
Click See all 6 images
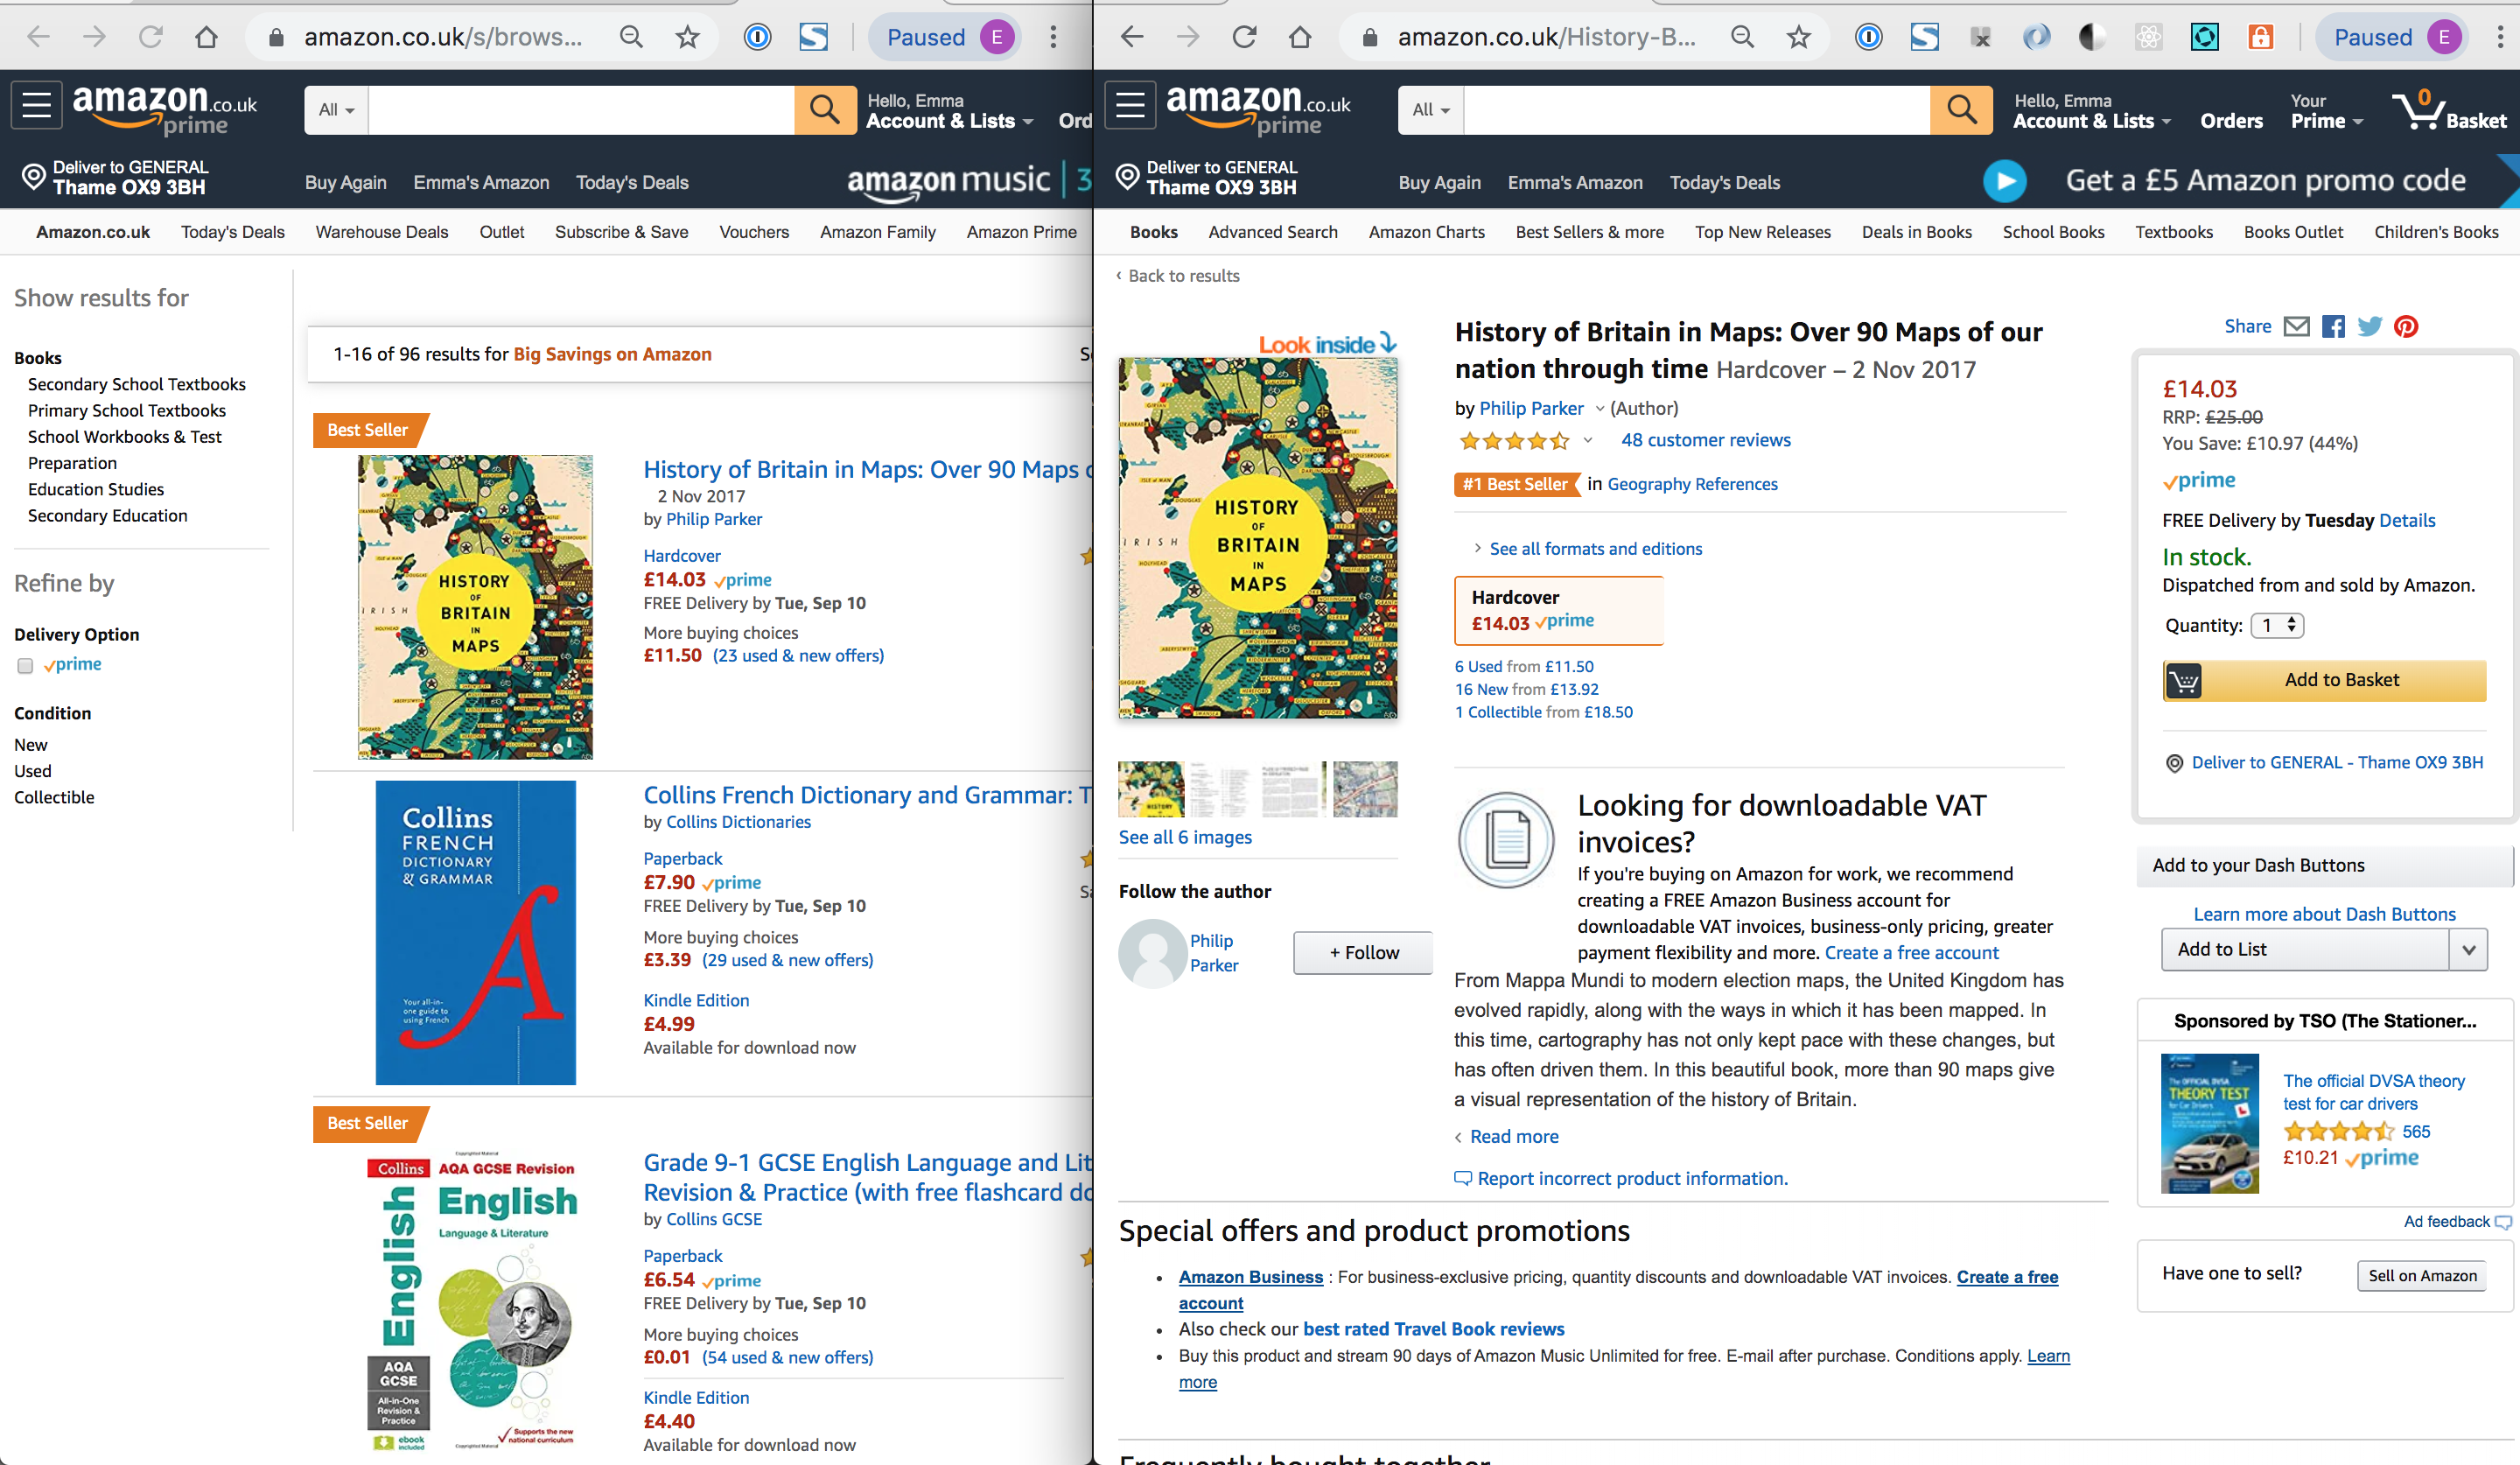(x=1185, y=837)
